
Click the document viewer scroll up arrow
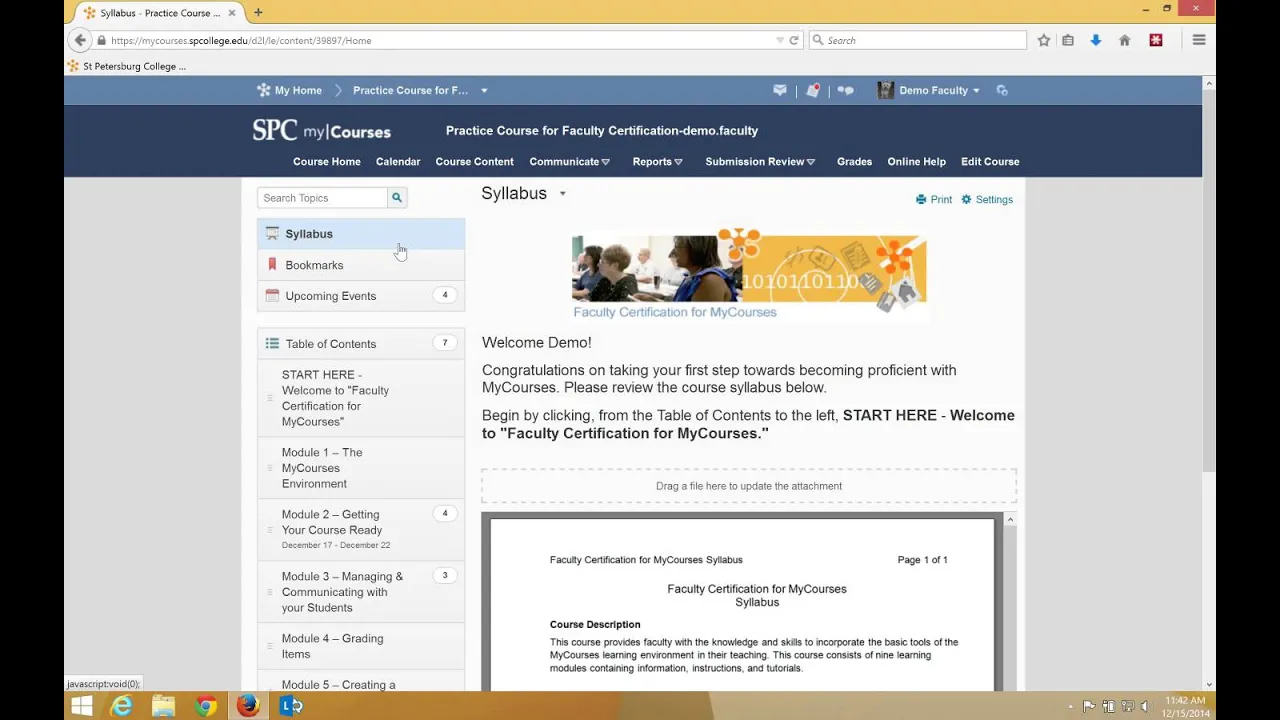click(x=1010, y=519)
